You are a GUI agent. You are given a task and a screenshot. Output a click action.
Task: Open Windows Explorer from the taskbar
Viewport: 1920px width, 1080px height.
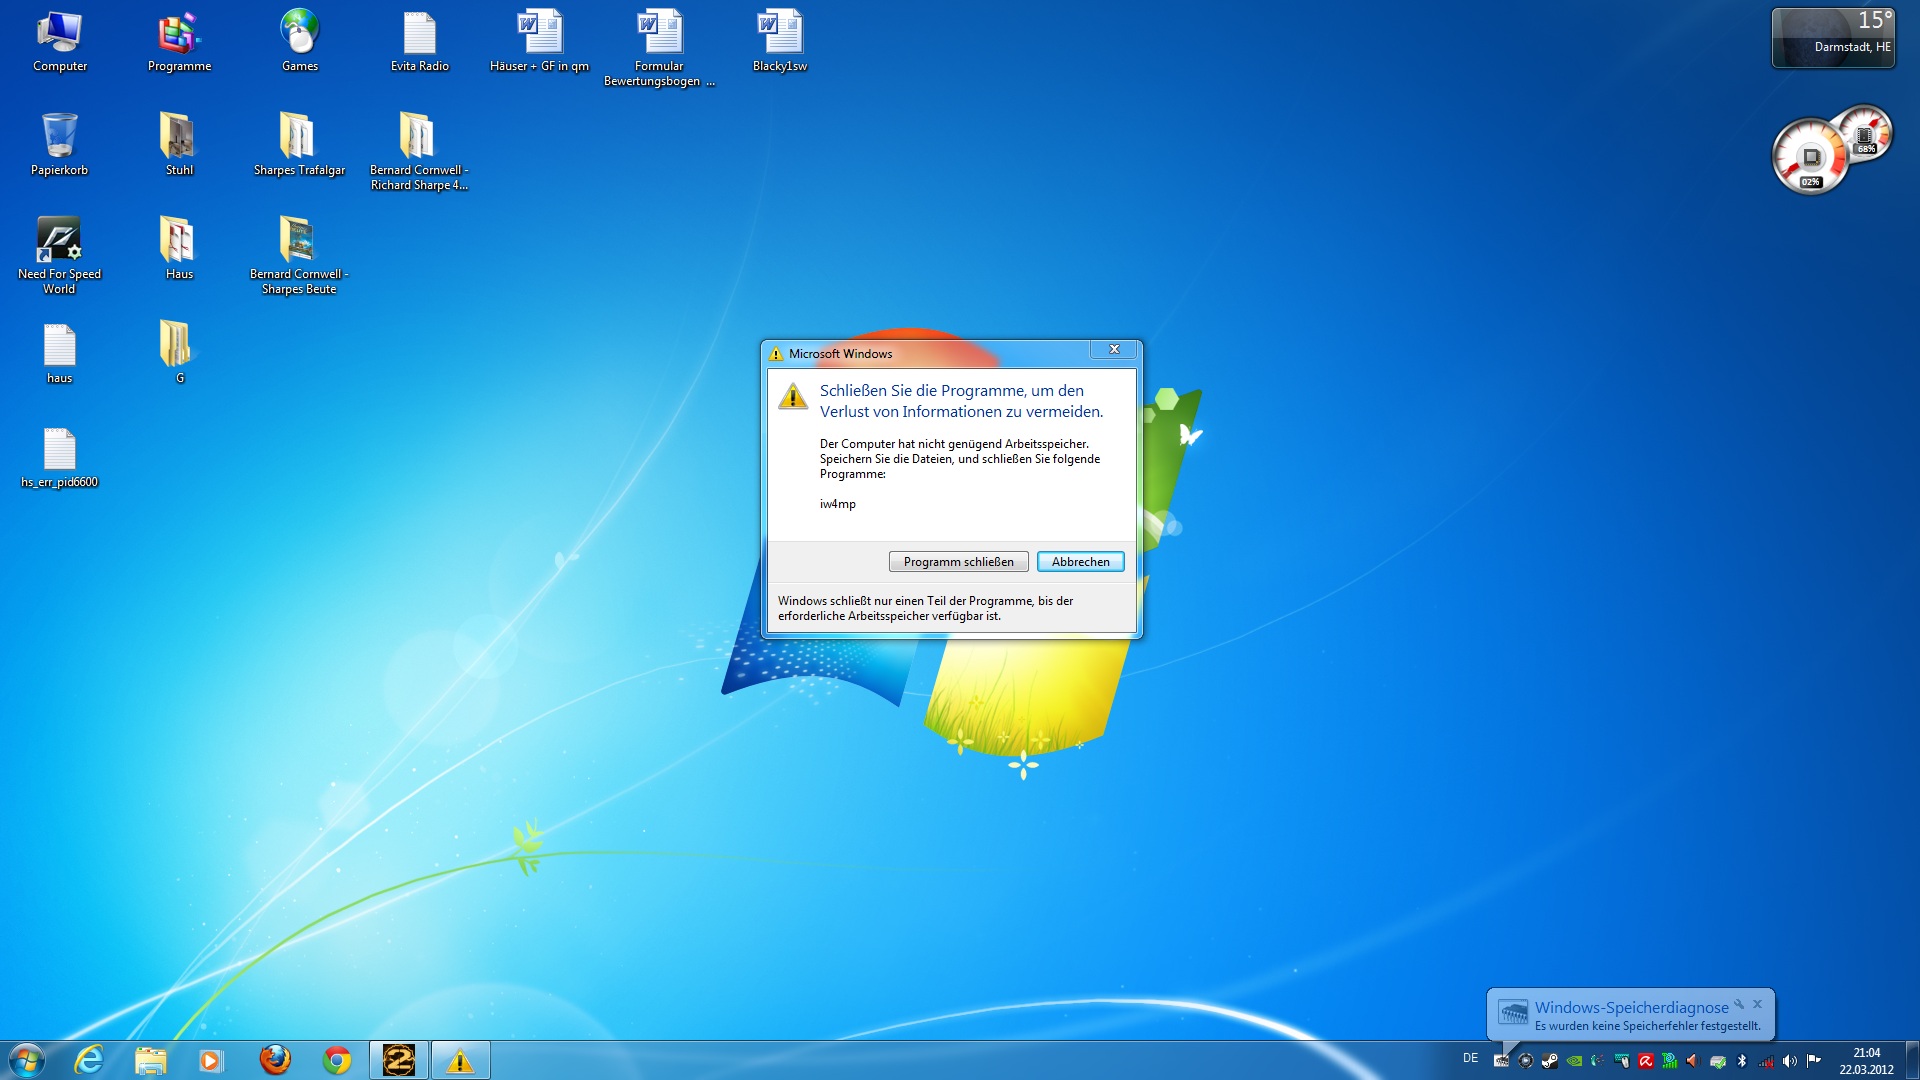pyautogui.click(x=150, y=1060)
